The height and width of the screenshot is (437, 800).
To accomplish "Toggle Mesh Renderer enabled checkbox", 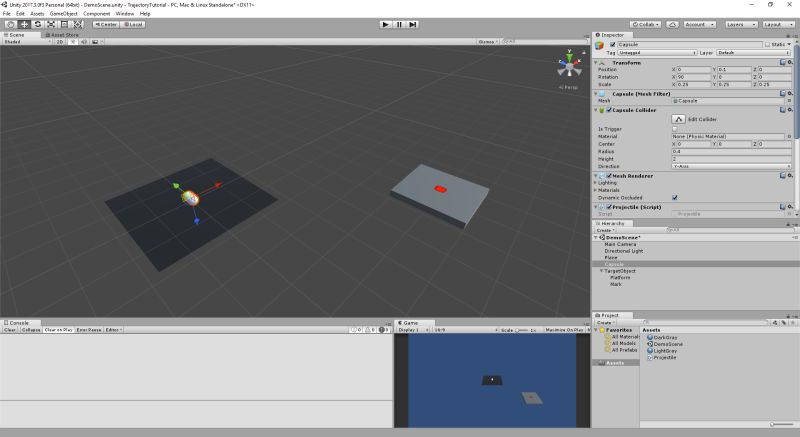I will coord(609,176).
